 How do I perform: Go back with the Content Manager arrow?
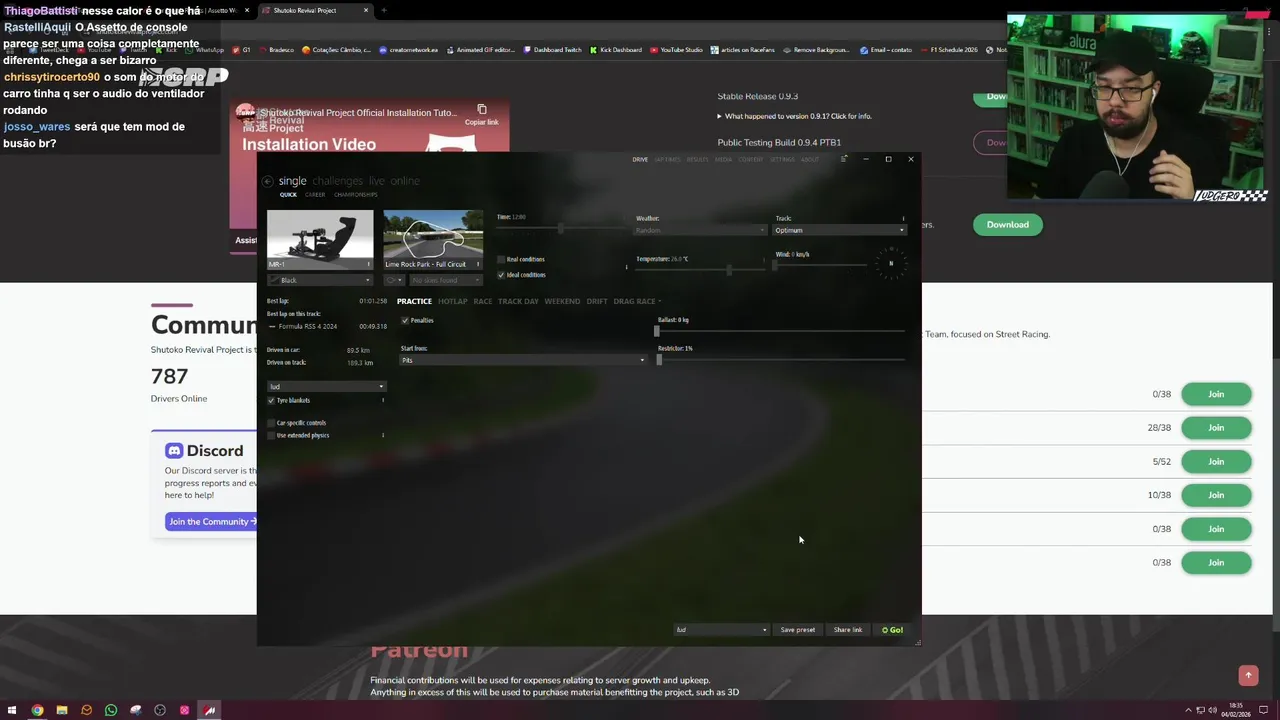(x=267, y=181)
